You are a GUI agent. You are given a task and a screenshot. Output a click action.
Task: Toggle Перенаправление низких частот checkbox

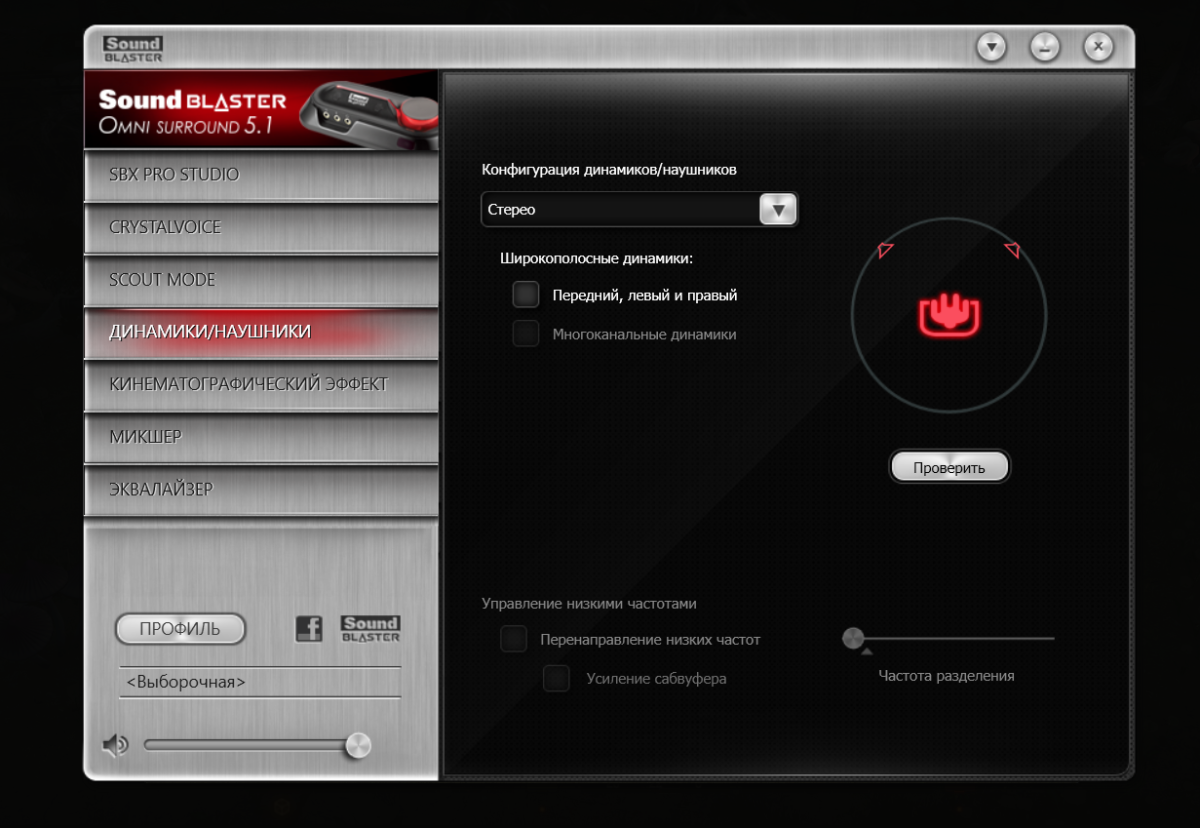click(514, 639)
